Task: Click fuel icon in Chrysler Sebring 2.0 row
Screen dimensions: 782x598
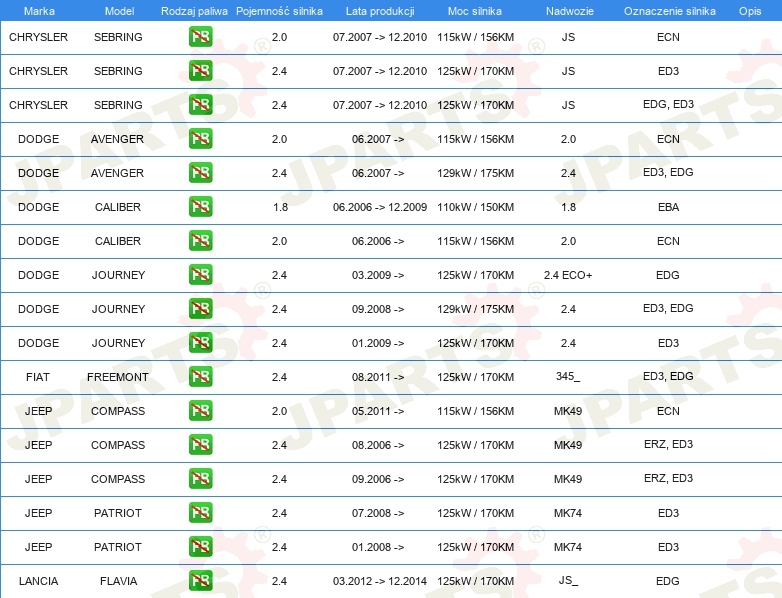Action: click(200, 37)
